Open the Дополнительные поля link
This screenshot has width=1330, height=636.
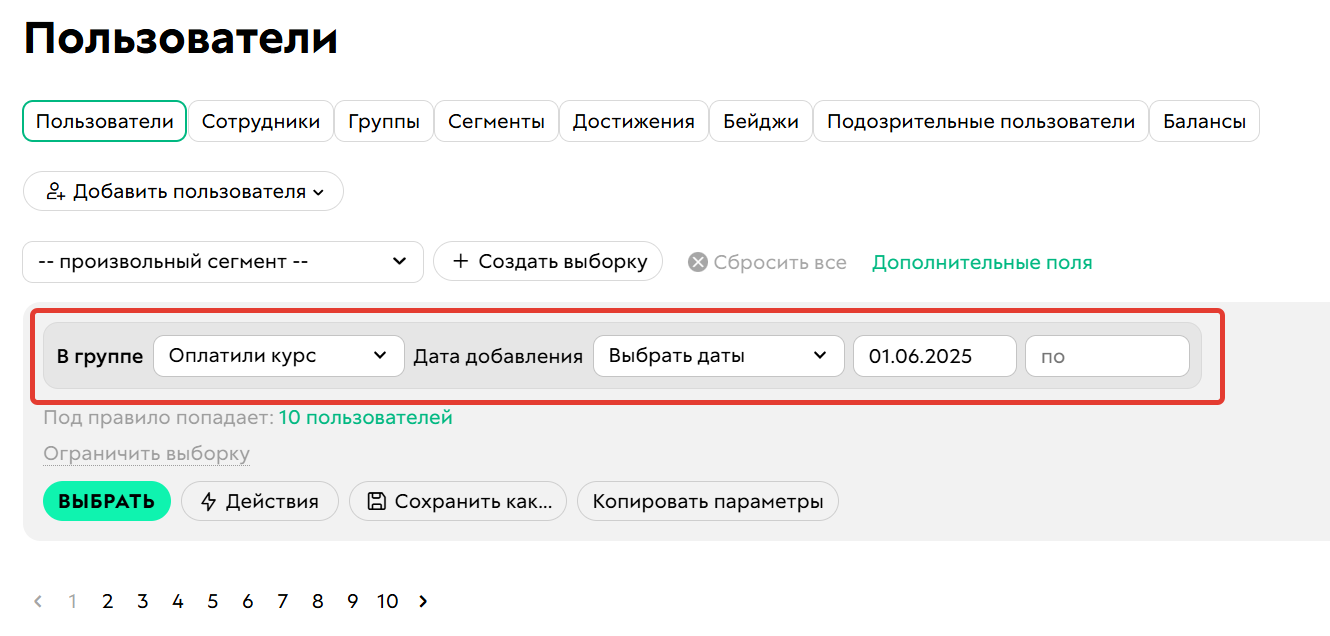click(982, 262)
